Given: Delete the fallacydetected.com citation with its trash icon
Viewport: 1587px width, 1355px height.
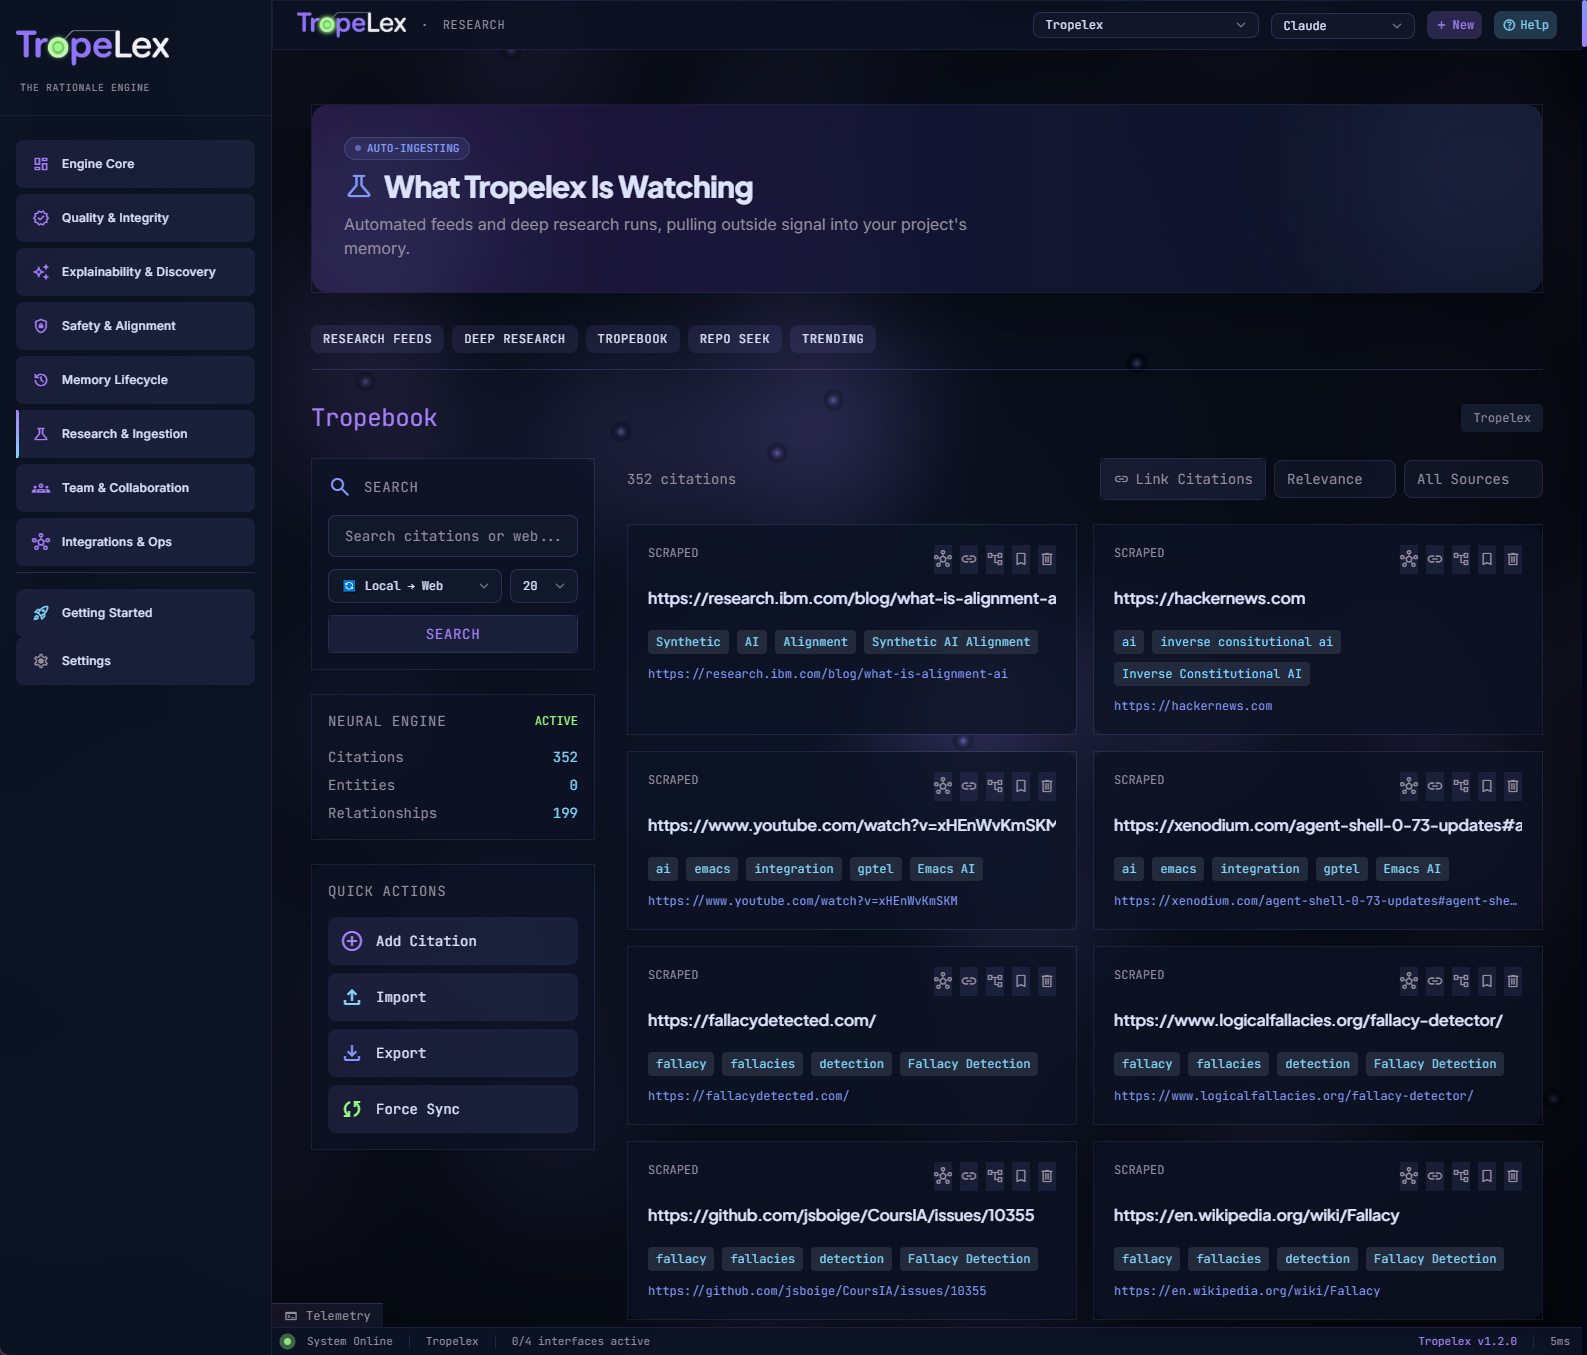Looking at the screenshot, I should [x=1047, y=981].
